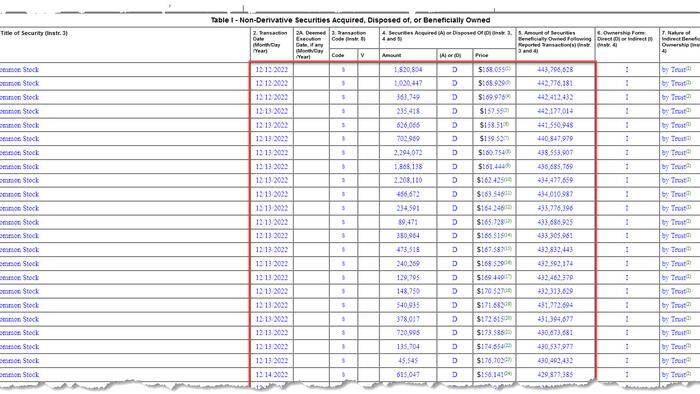
Task: Click the owned total 440,847,979
Action: tap(555, 139)
